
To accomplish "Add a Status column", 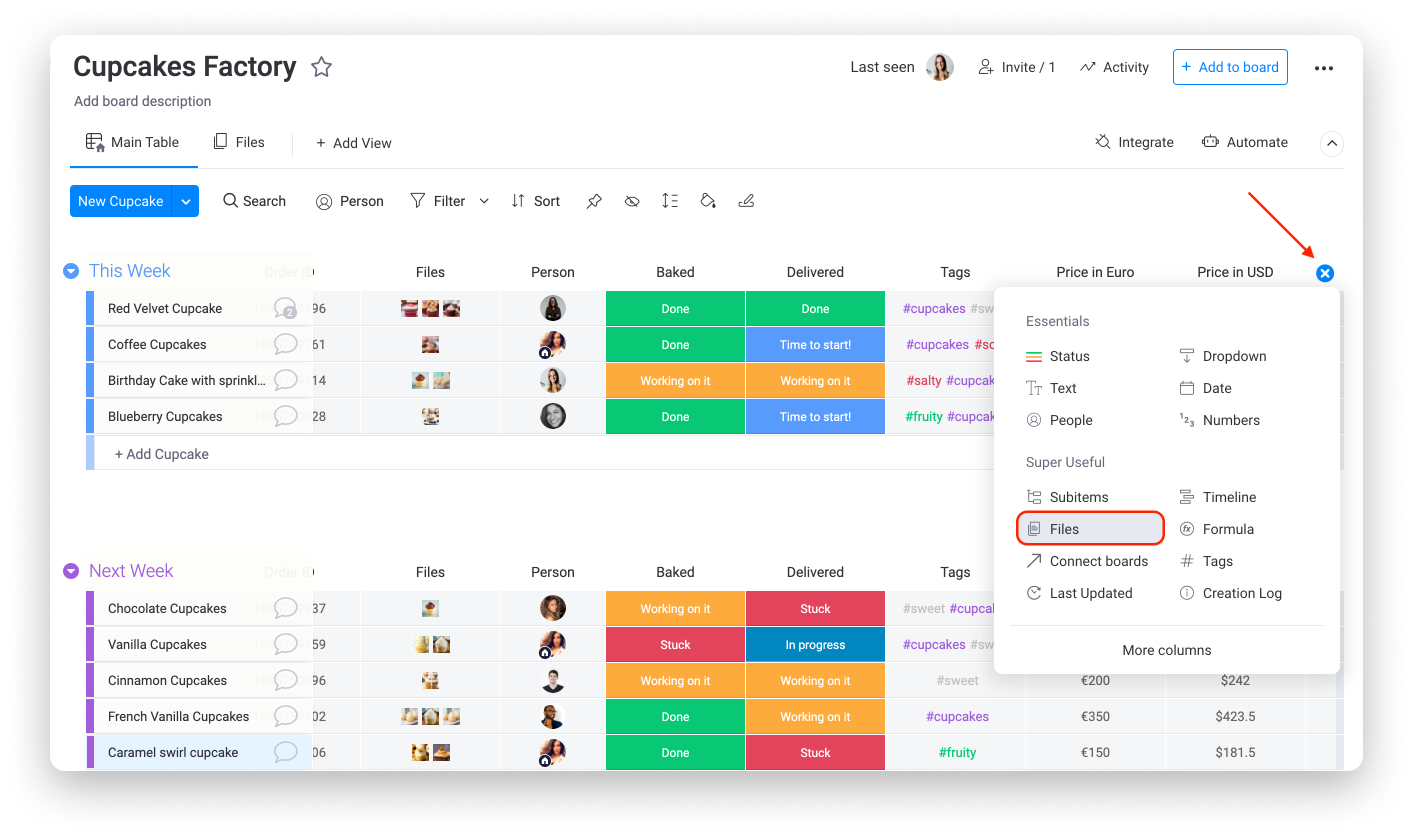I will tap(1058, 356).
